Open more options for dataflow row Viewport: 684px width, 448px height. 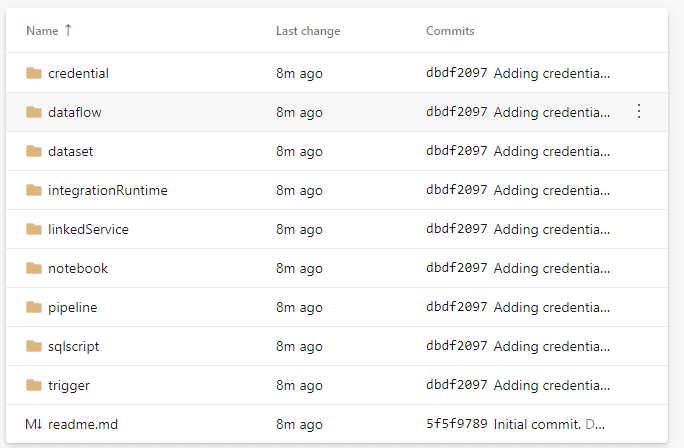639,112
